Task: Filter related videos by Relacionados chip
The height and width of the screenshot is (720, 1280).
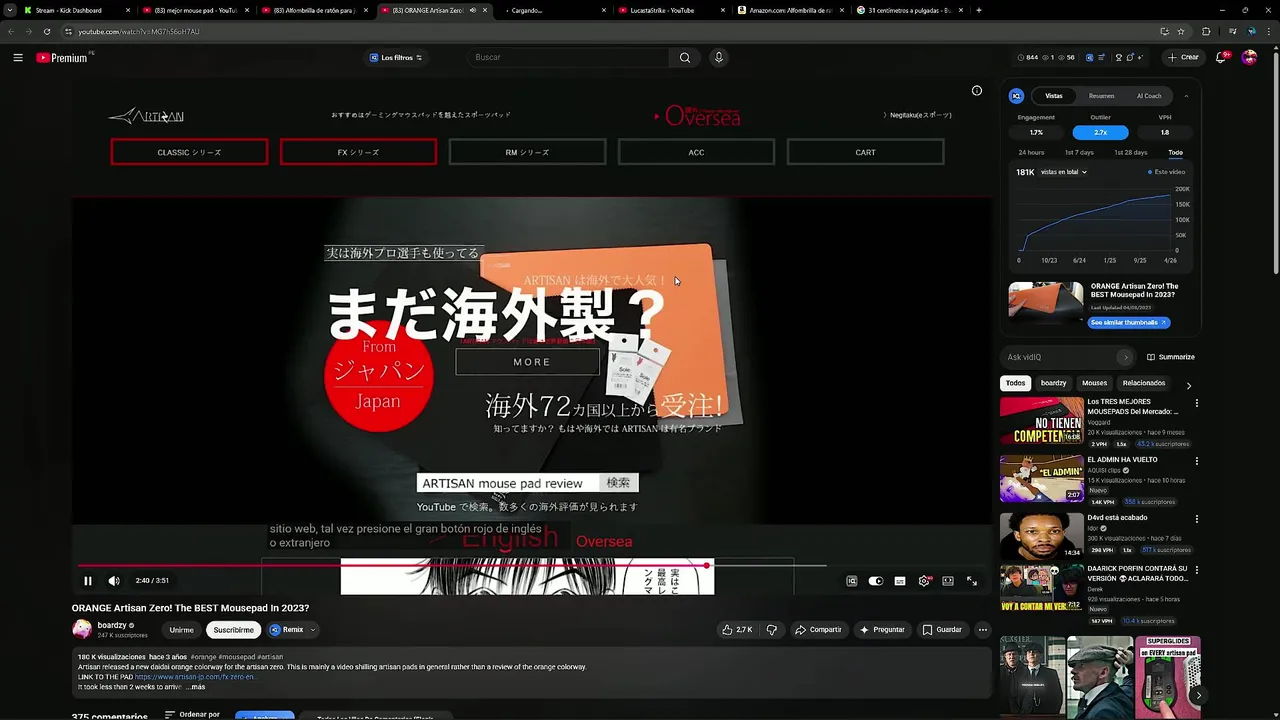Action: tap(1143, 383)
